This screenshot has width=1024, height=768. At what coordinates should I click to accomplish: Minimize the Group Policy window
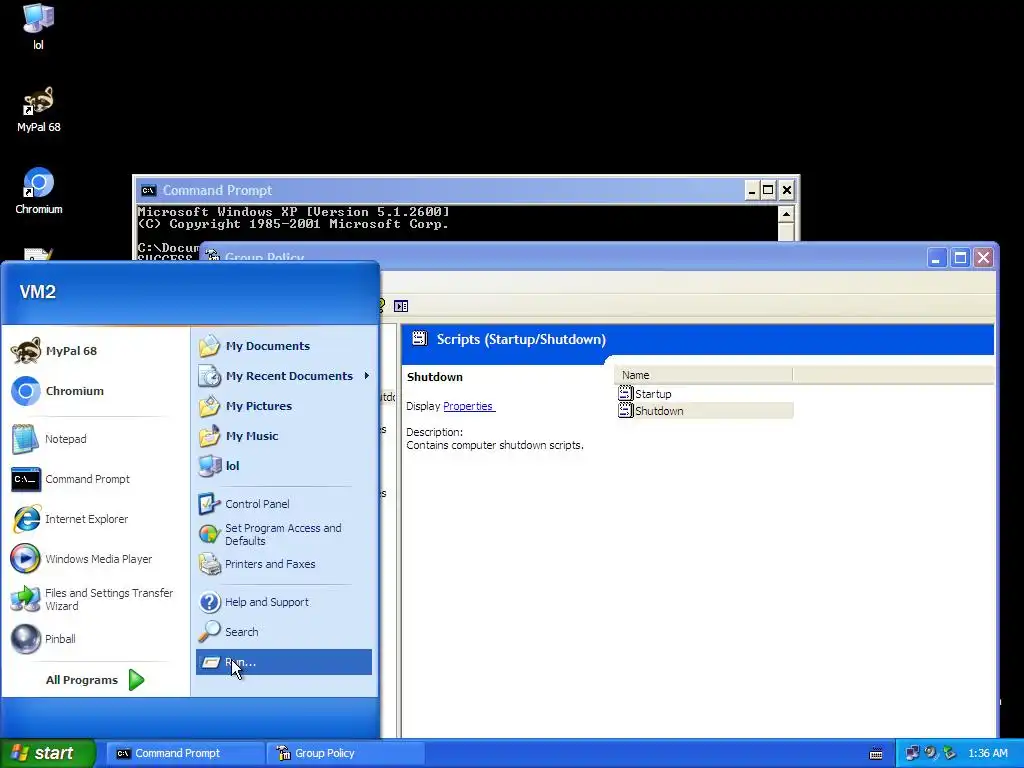[936, 257]
